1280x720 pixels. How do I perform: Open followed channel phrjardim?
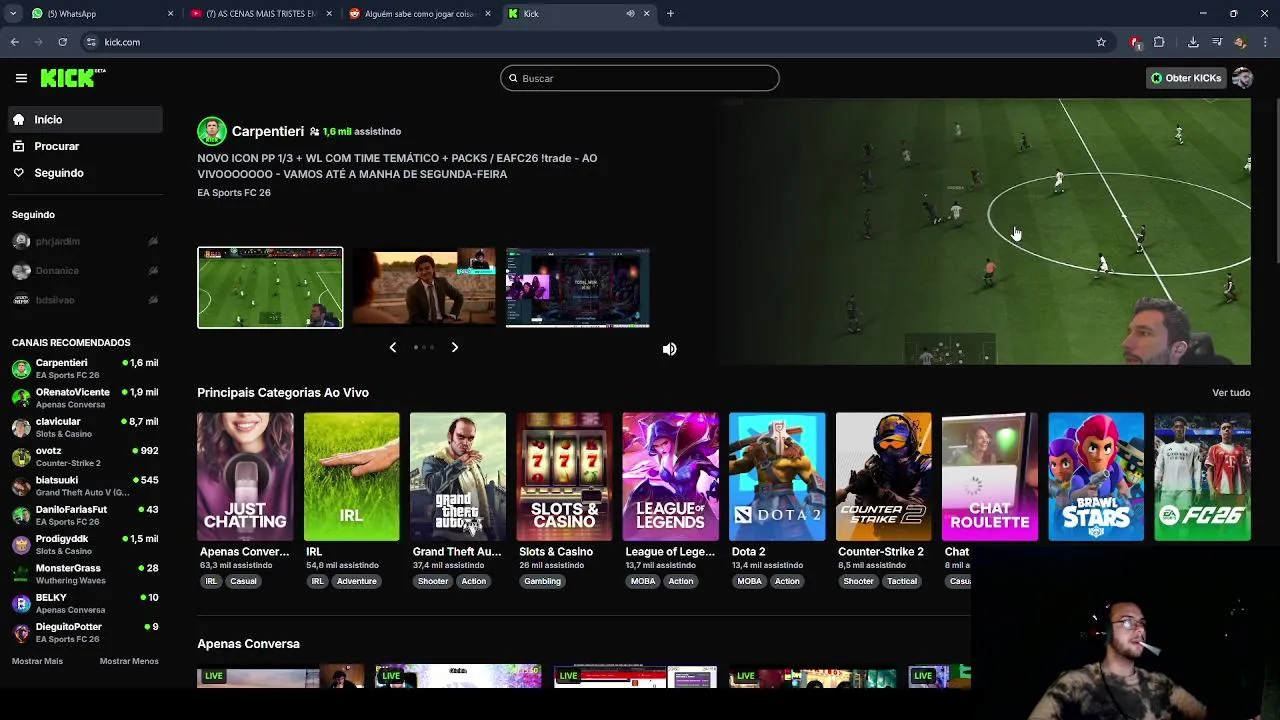(85, 241)
